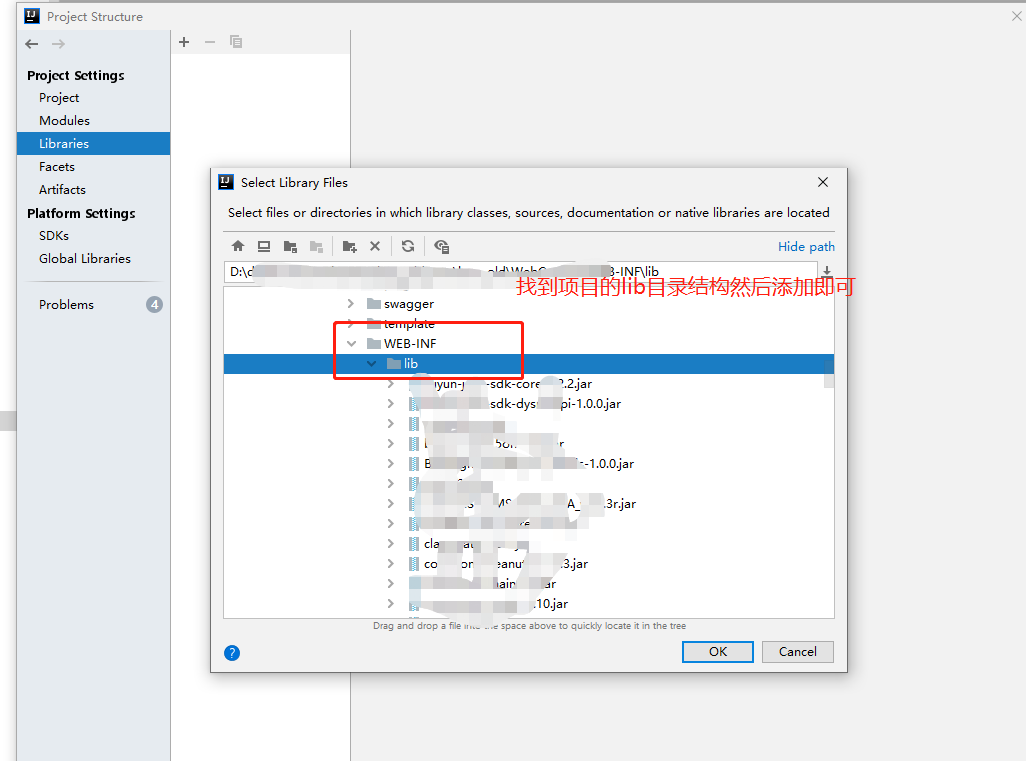Click the Problems count badge 4
Image resolution: width=1026 pixels, height=761 pixels.
[x=154, y=304]
